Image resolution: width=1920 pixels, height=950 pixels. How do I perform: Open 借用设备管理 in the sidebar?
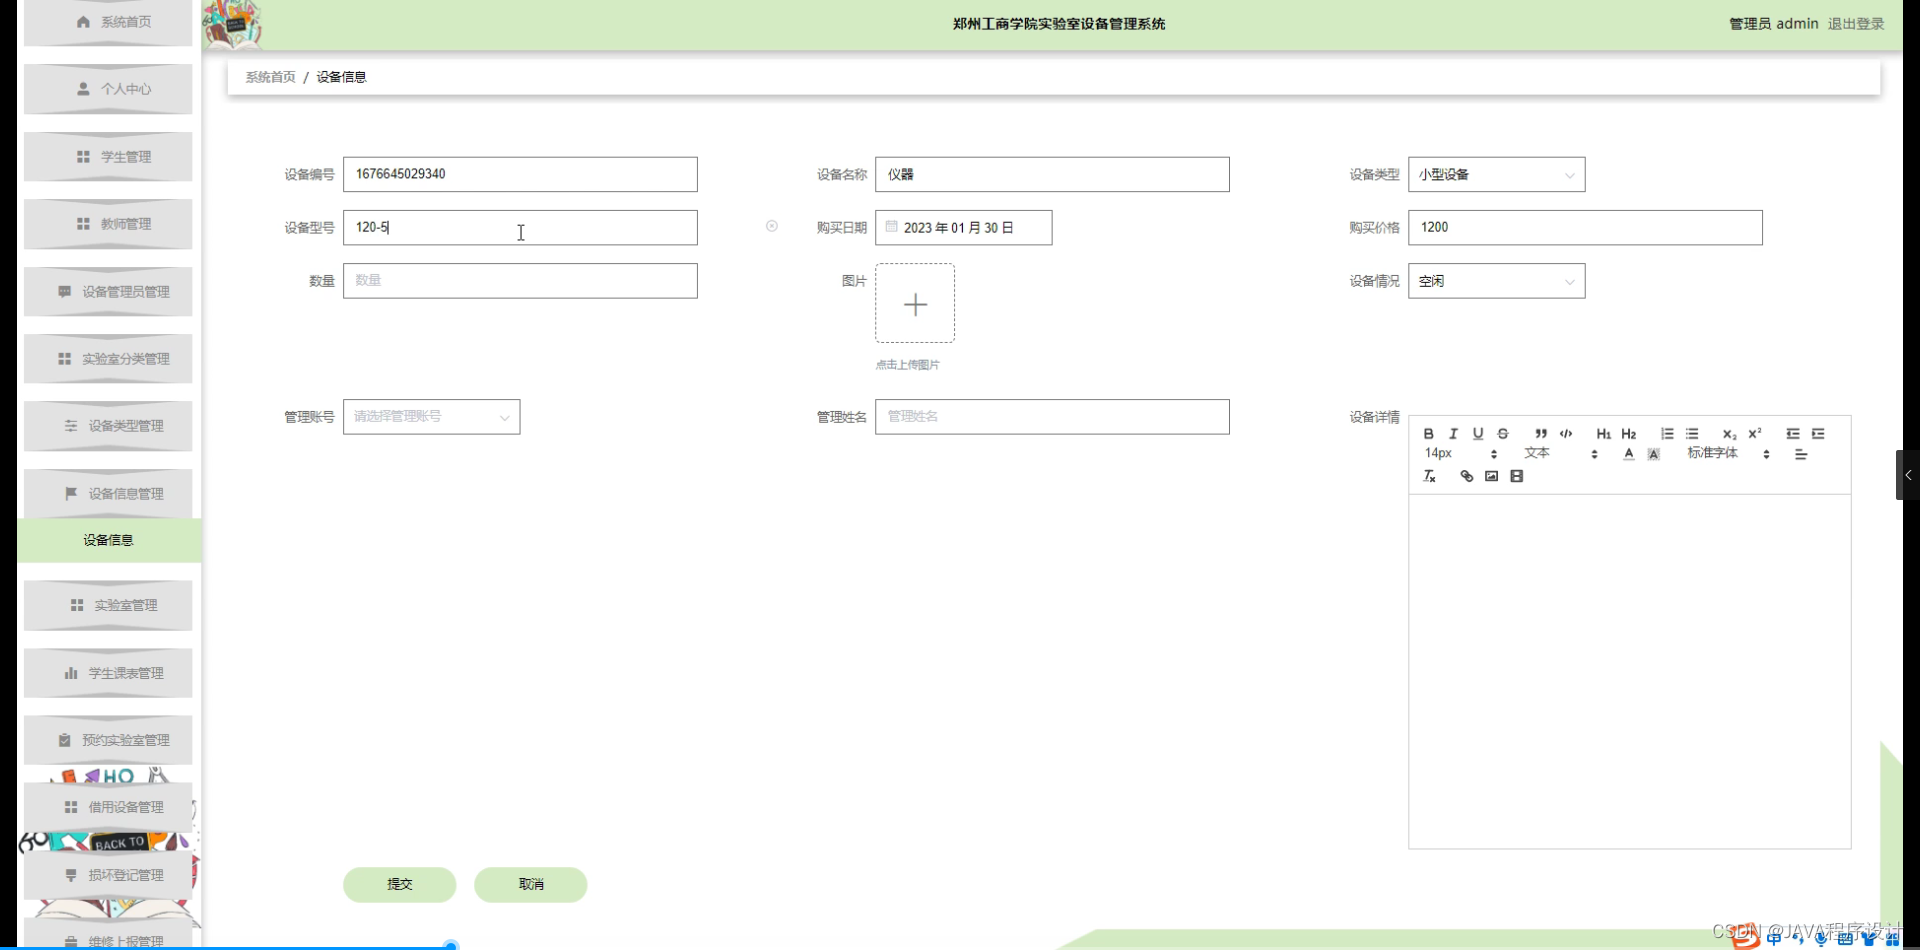108,807
